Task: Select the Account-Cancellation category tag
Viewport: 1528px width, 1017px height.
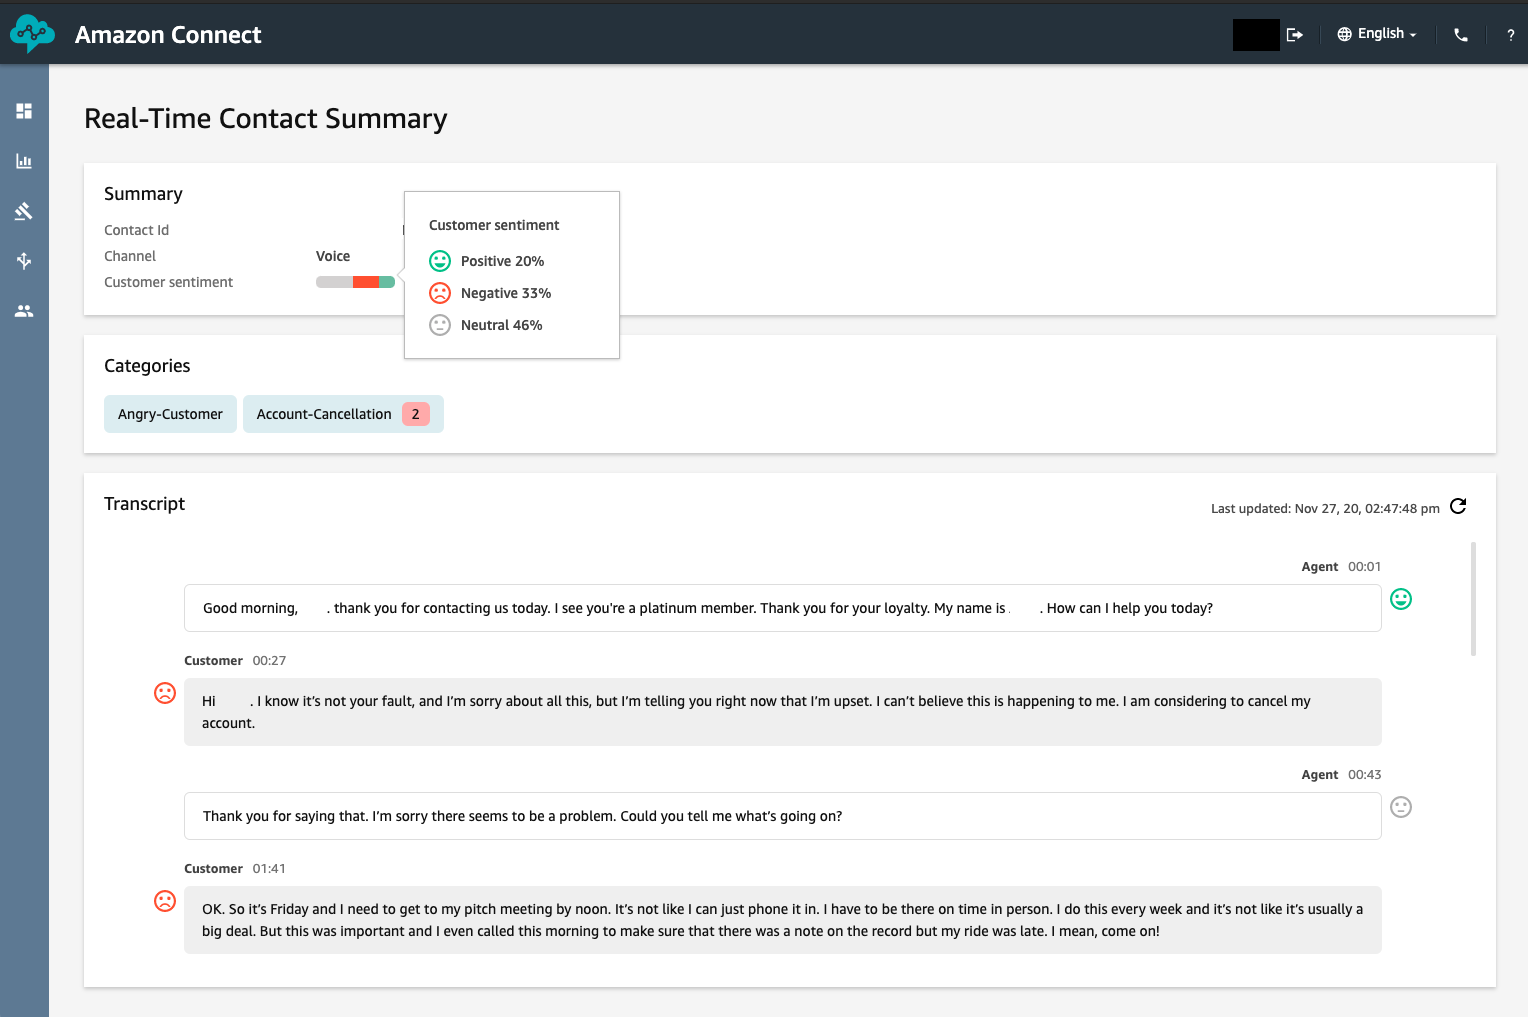Action: tap(323, 413)
